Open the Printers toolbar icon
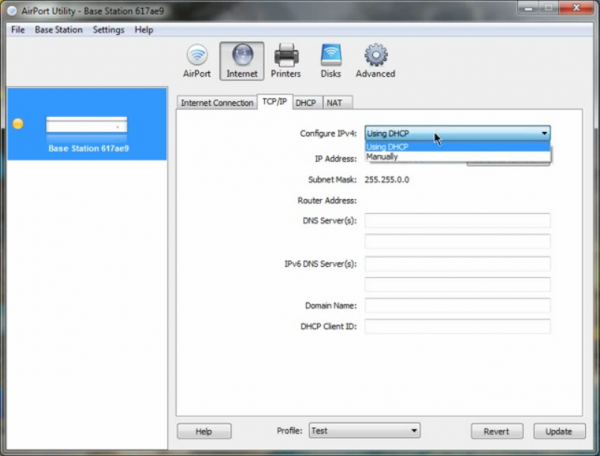The height and width of the screenshot is (456, 600). click(286, 61)
